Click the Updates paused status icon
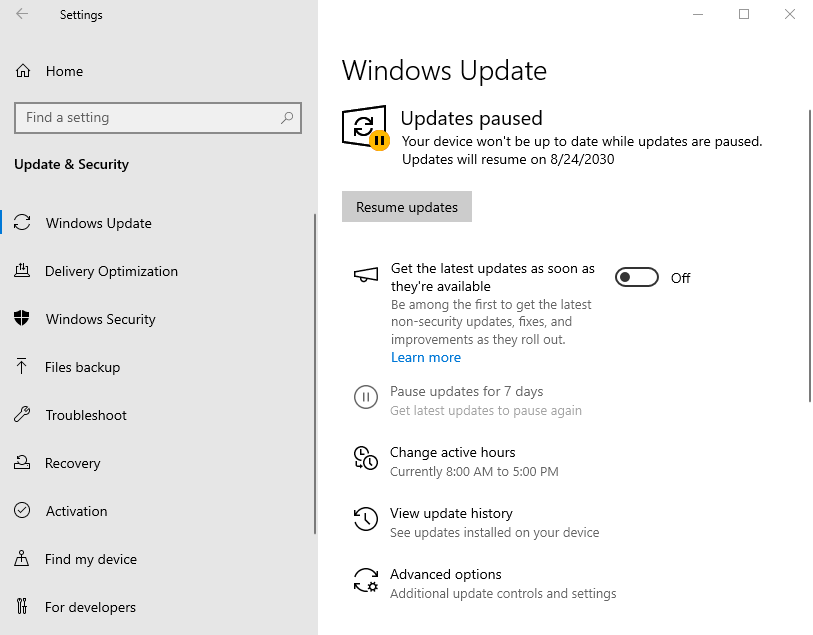 click(366, 128)
